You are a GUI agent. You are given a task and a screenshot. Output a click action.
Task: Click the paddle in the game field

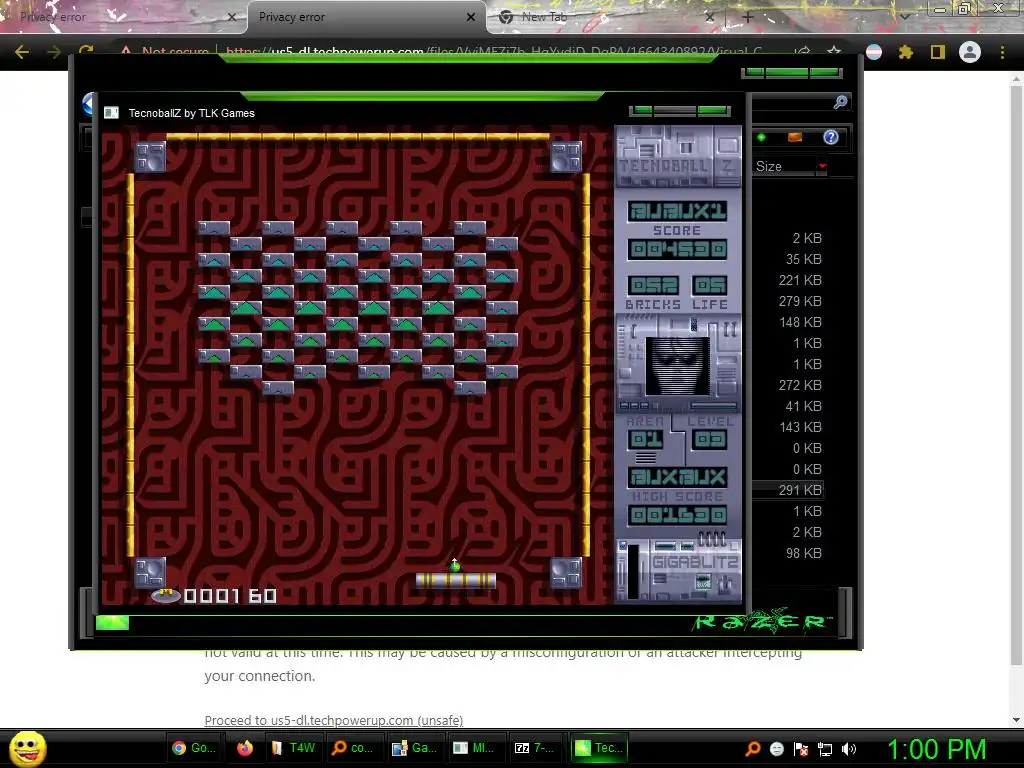pyautogui.click(x=456, y=581)
